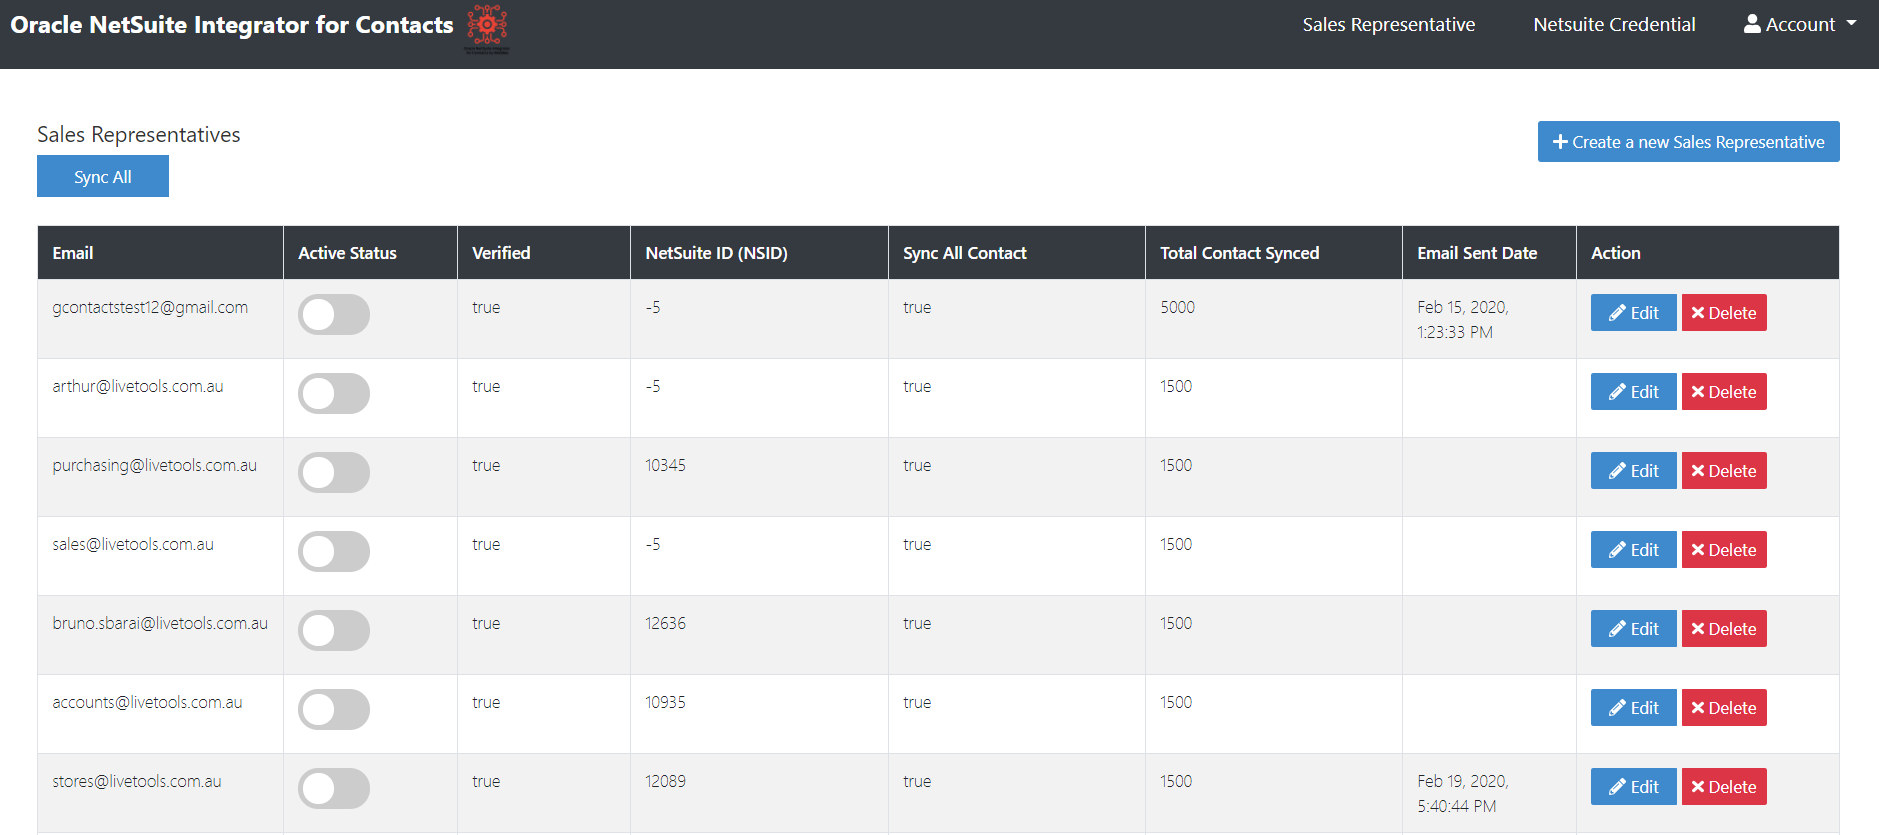Enable active status for accounts@livetools.com.au
Image resolution: width=1879 pixels, height=835 pixels.
(x=334, y=709)
